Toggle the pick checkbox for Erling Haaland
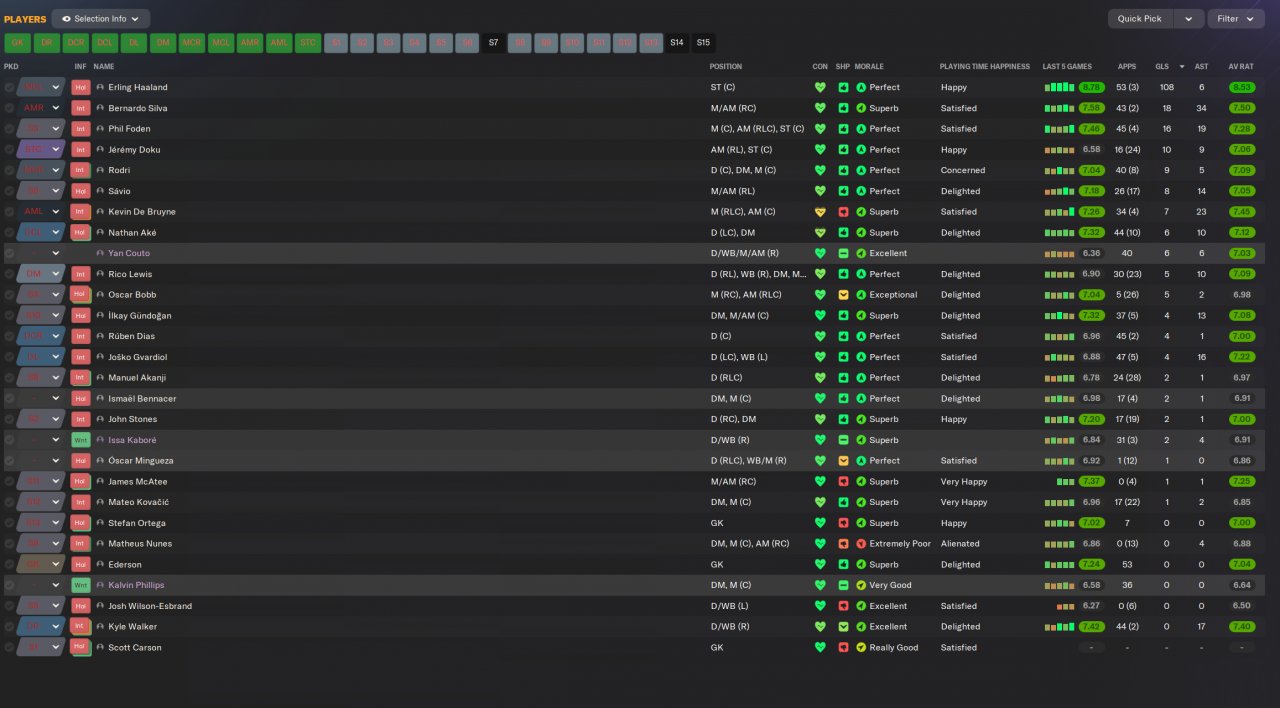Image resolution: width=1280 pixels, height=708 pixels. 9,87
